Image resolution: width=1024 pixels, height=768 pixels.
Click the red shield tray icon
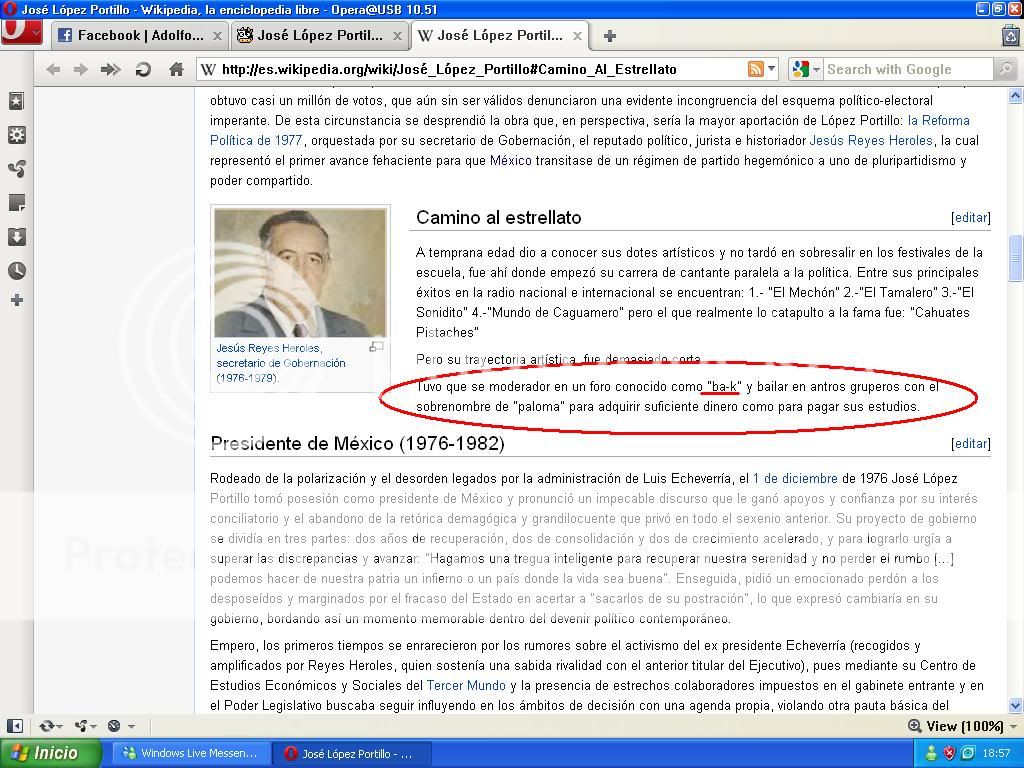950,753
